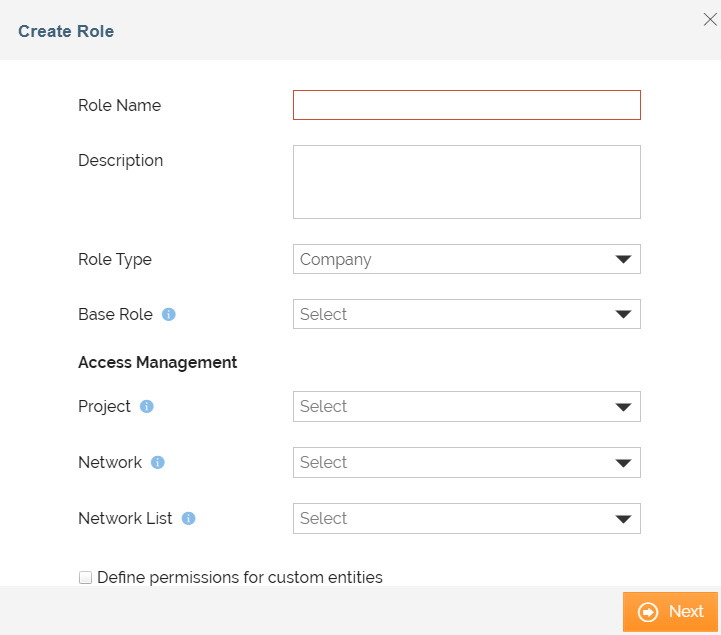Click the Network List dropdown arrow
This screenshot has height=635, width=721.
coord(624,520)
